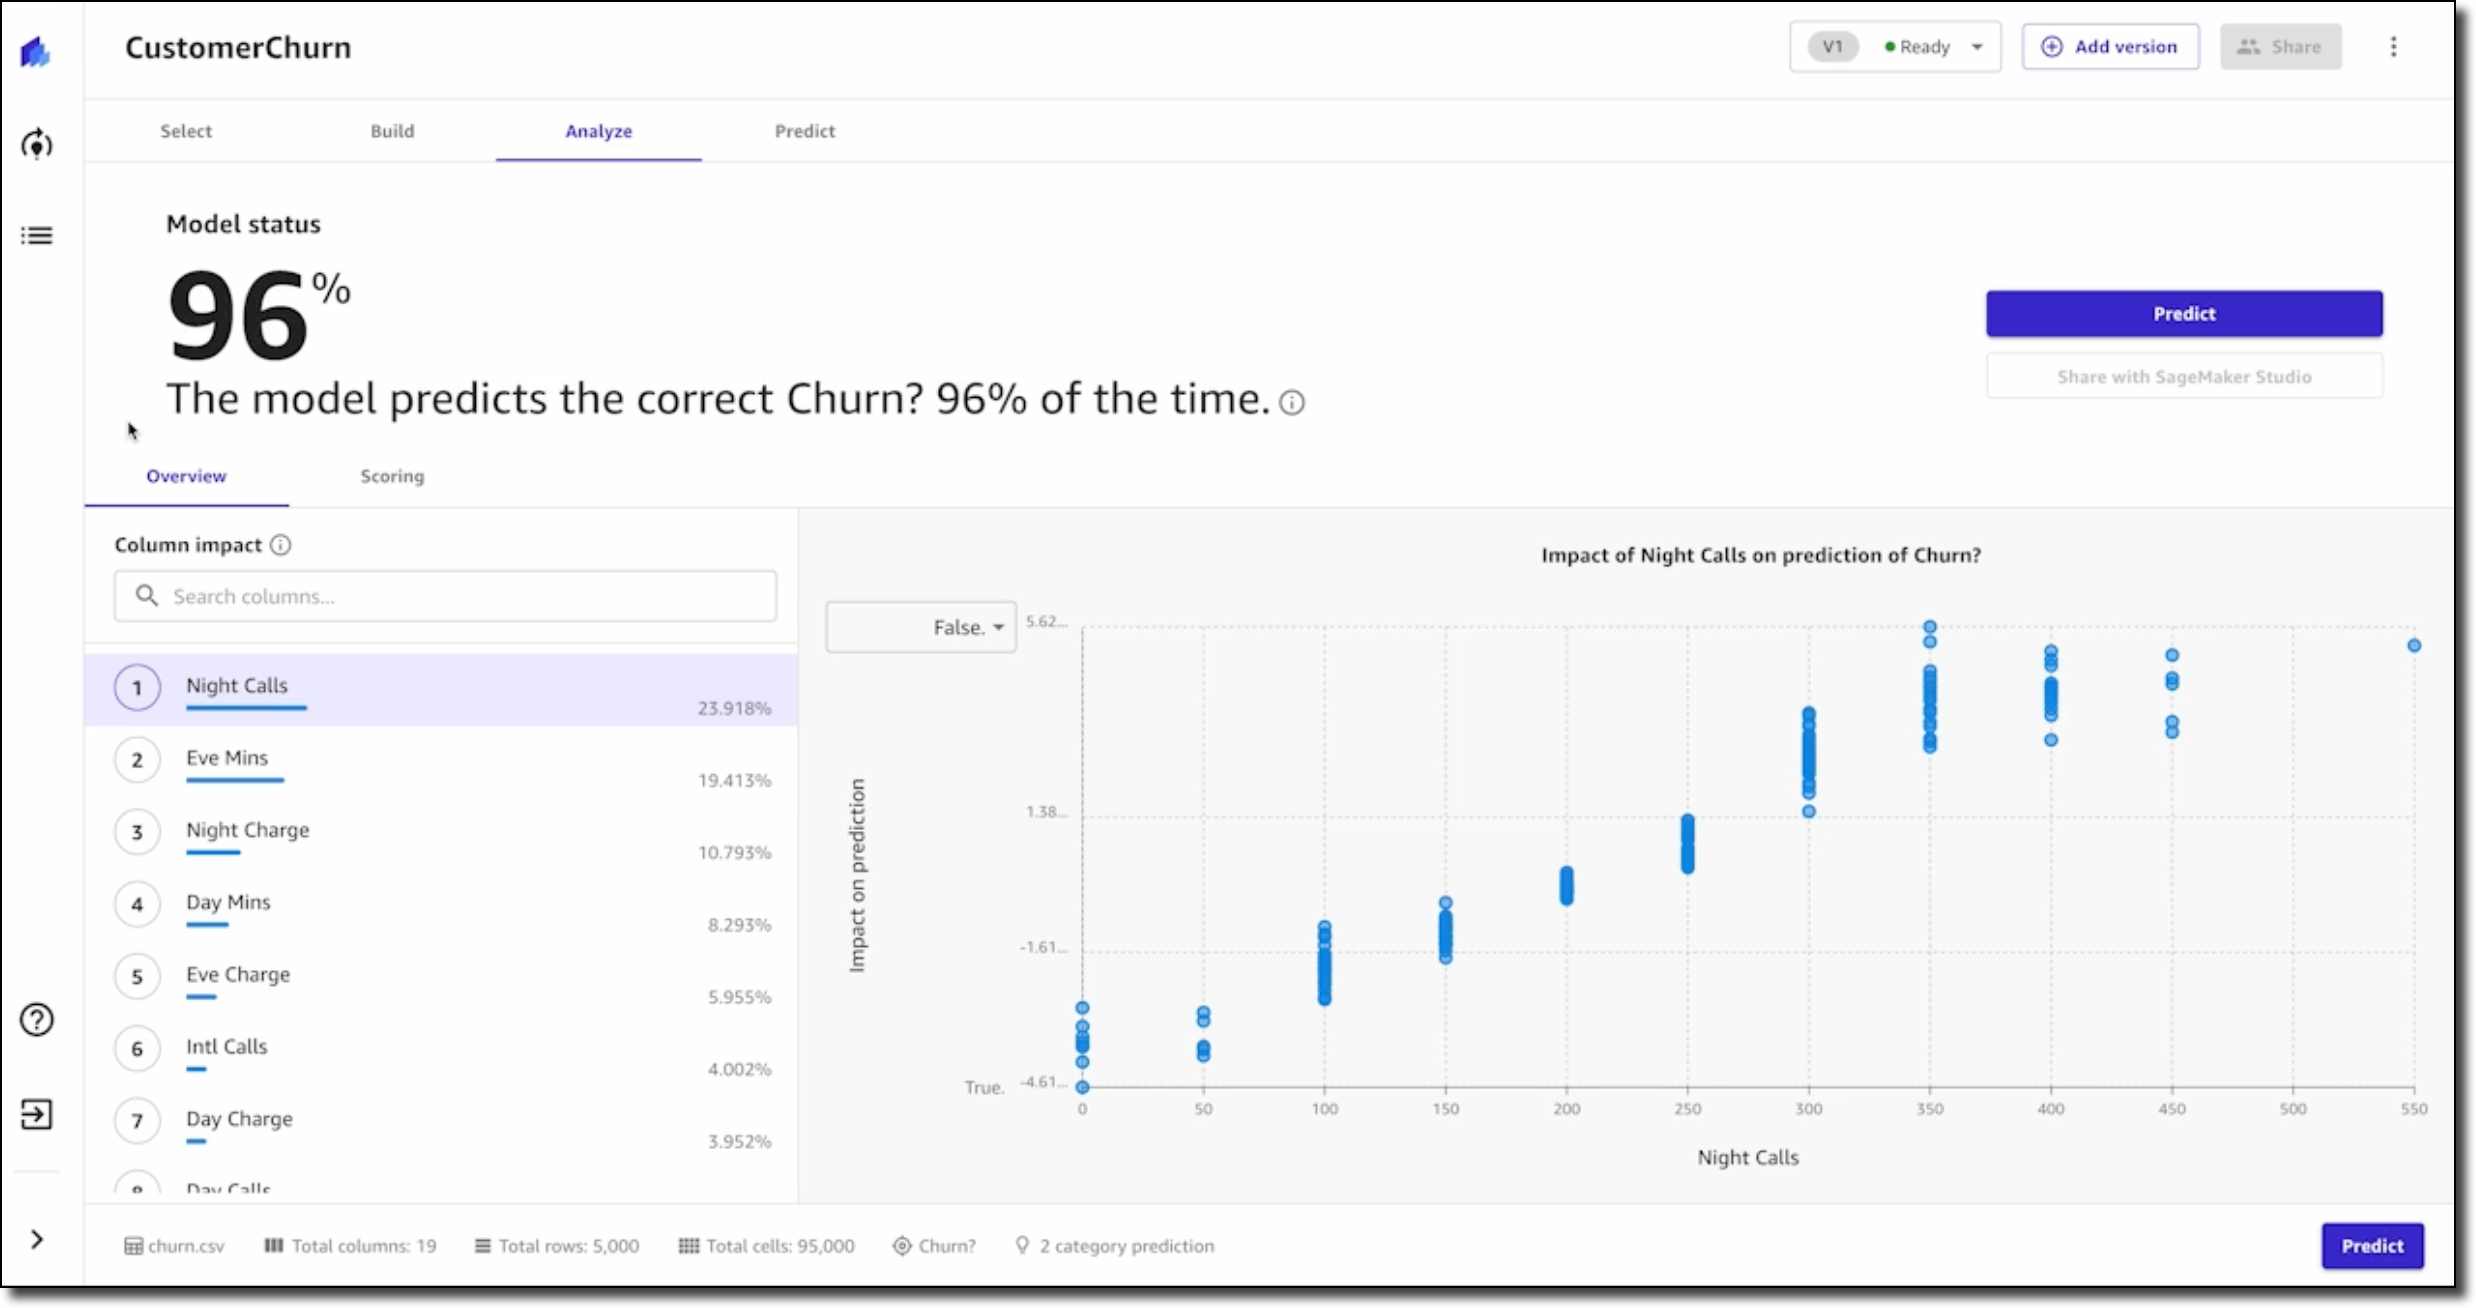This screenshot has height=1308, width=2476.
Task: Switch to the Scoring tab
Action: click(x=392, y=476)
